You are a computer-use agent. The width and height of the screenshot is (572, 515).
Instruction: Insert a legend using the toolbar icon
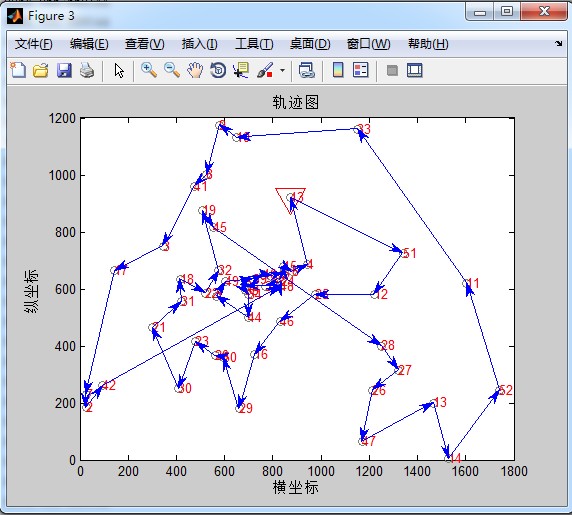coord(360,70)
